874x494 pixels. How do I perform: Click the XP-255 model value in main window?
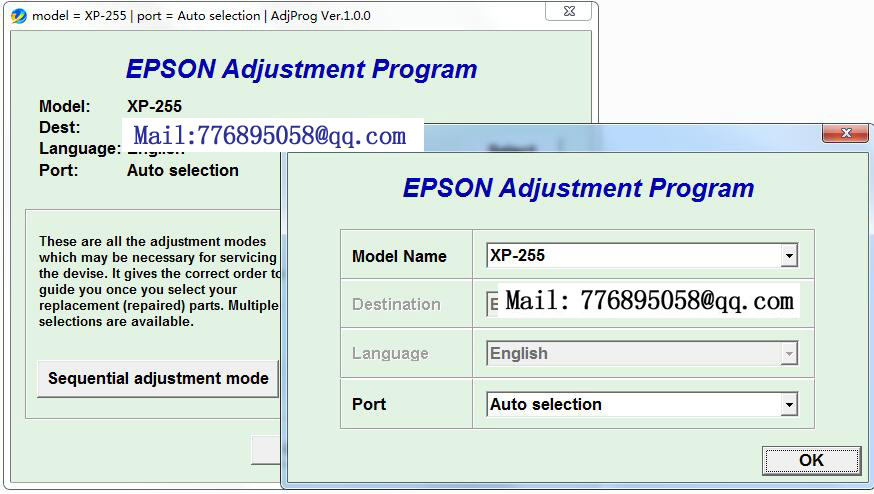click(x=154, y=106)
